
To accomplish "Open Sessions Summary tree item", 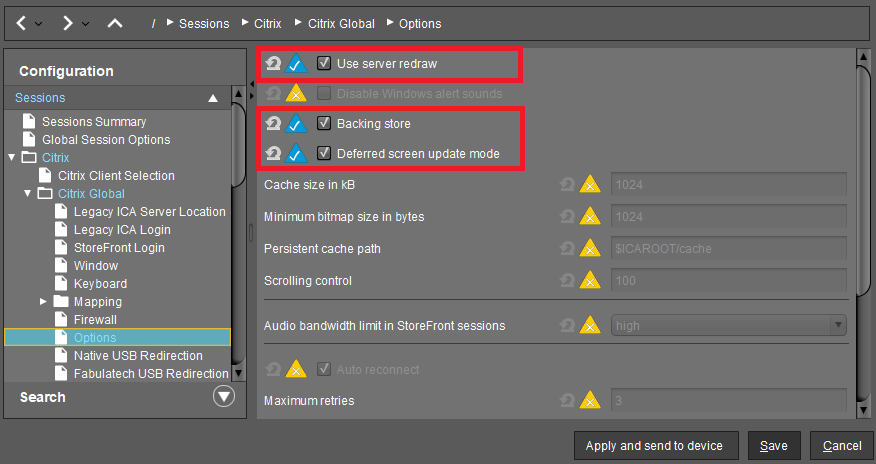I will (x=93, y=122).
